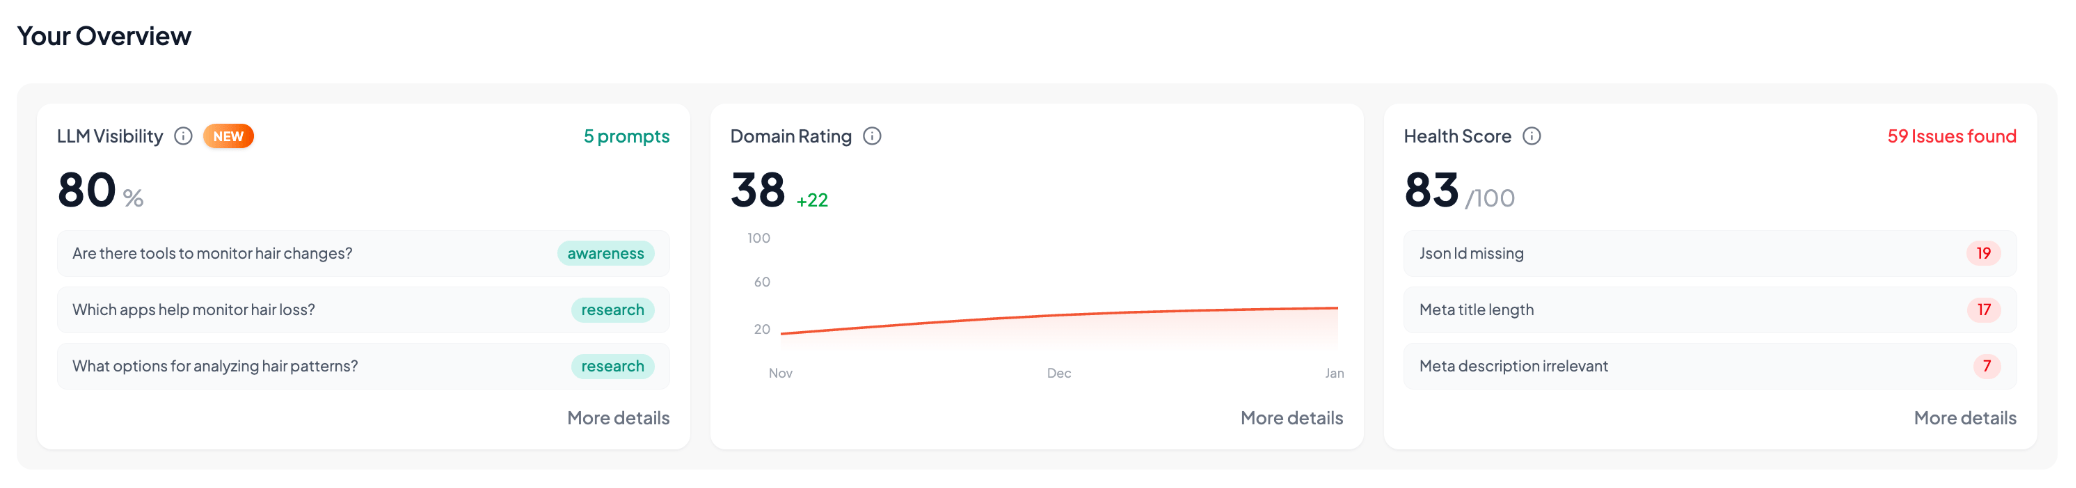
Task: Open the 5 prompts link
Action: 626,136
